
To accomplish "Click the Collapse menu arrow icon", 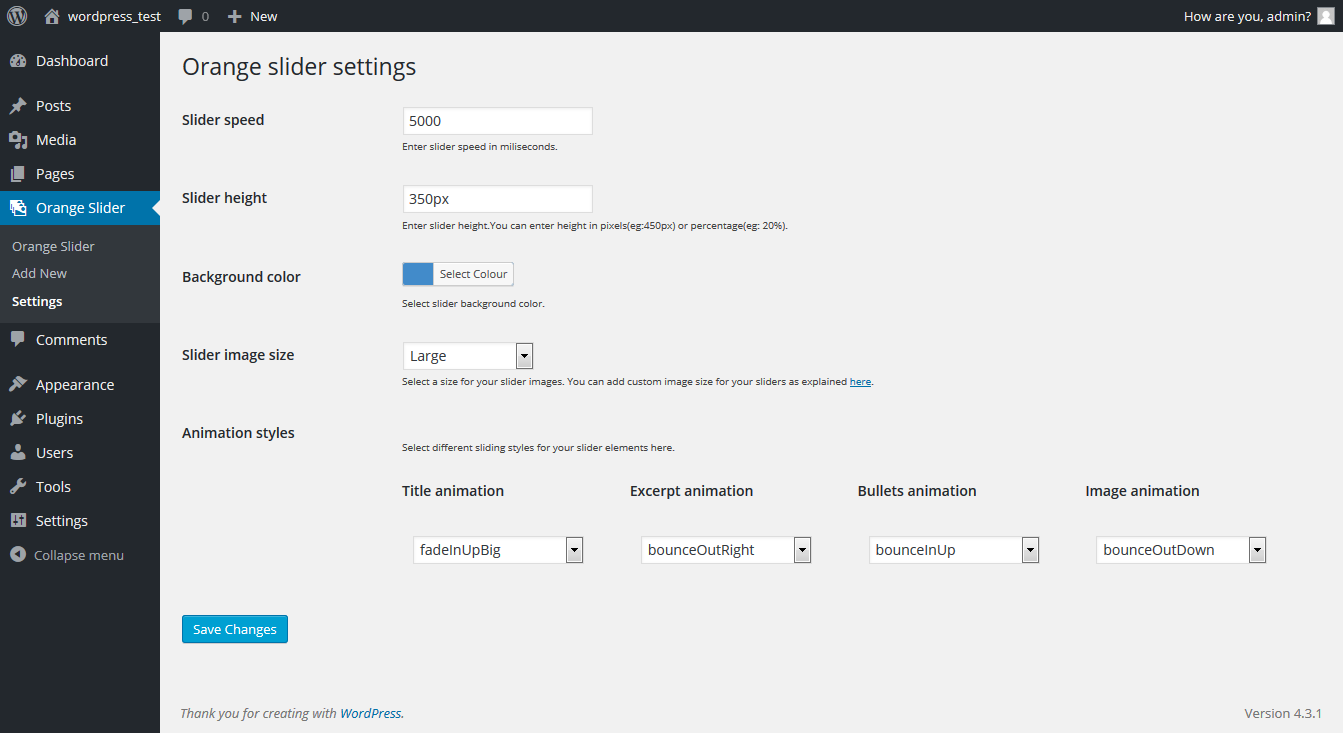I will pos(17,555).
